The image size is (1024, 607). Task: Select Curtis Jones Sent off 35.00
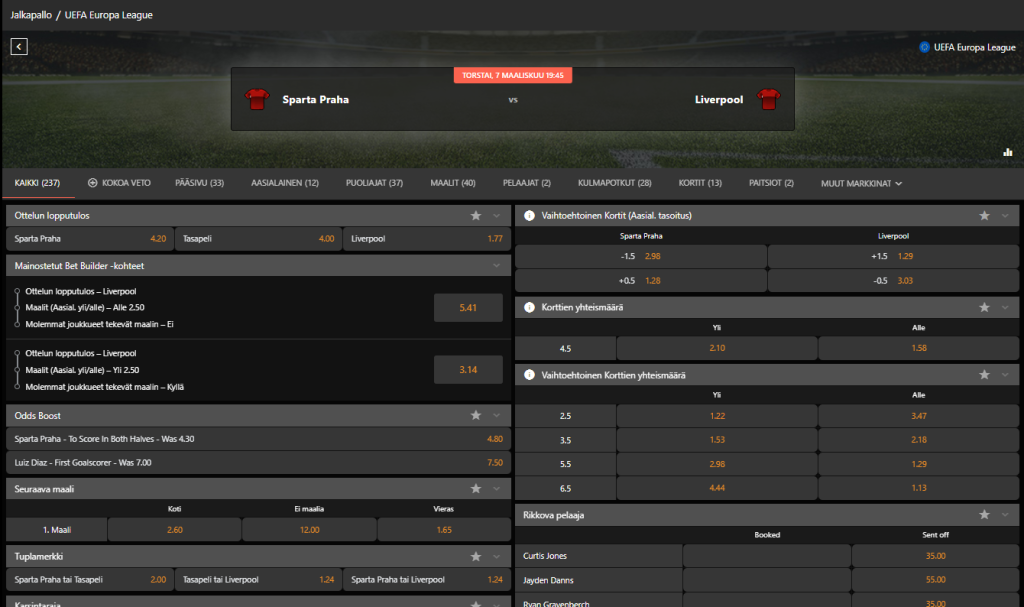(935, 556)
